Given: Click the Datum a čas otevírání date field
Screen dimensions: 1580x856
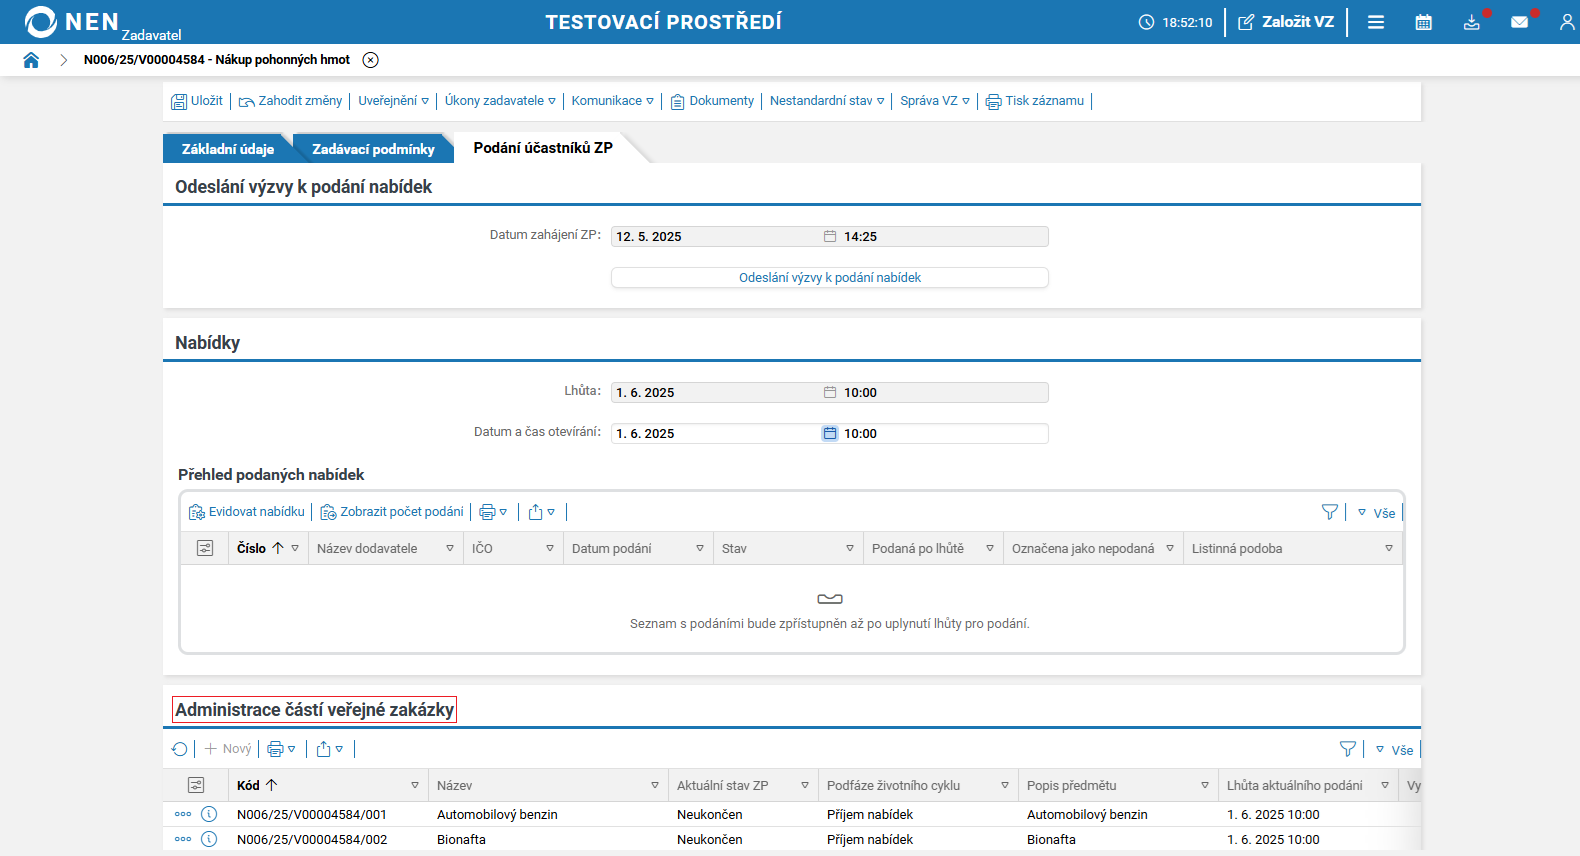Looking at the screenshot, I should pos(716,434).
